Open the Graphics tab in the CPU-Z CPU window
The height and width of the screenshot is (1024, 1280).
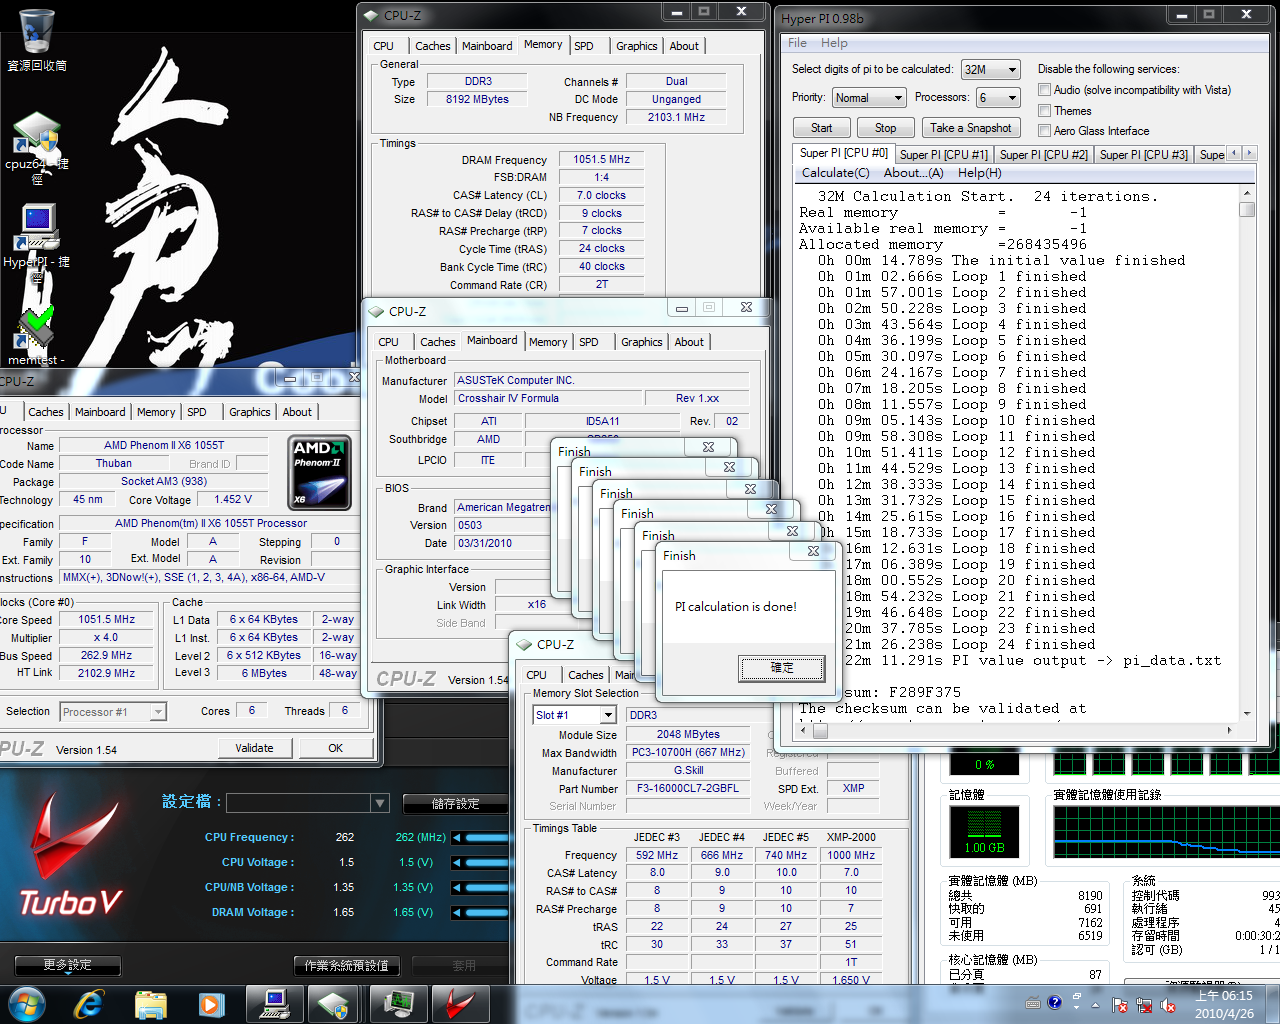[x=249, y=412]
